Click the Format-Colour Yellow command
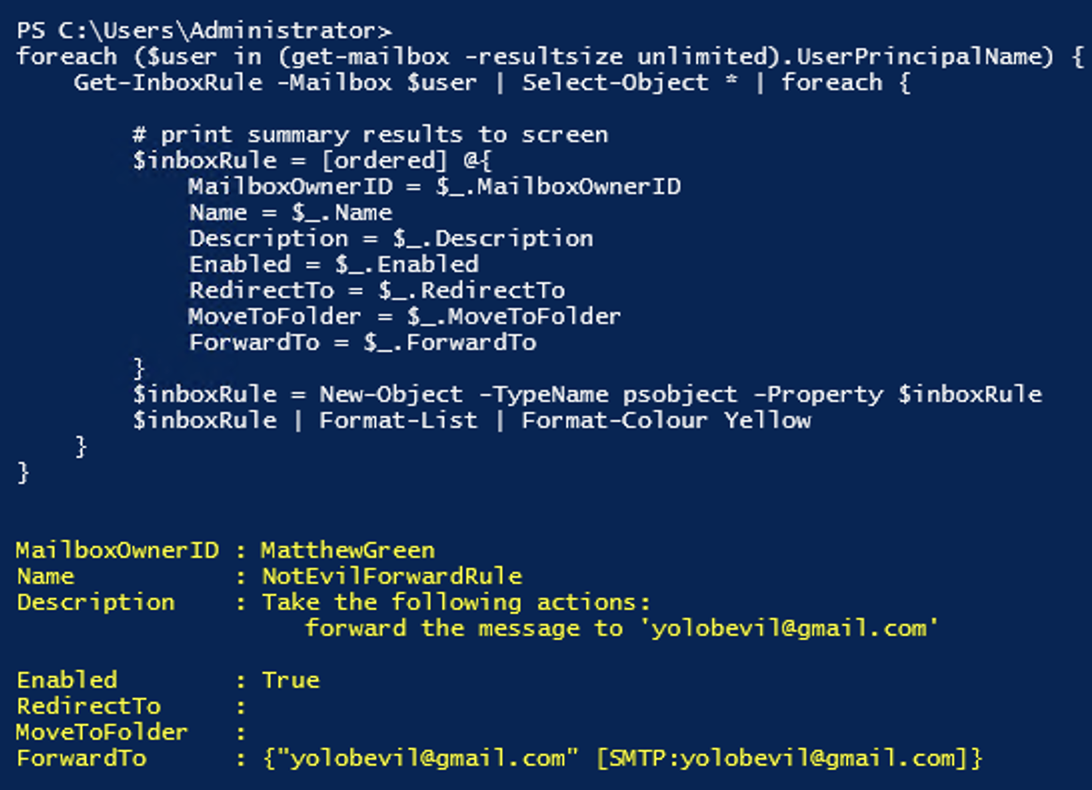 (x=666, y=421)
